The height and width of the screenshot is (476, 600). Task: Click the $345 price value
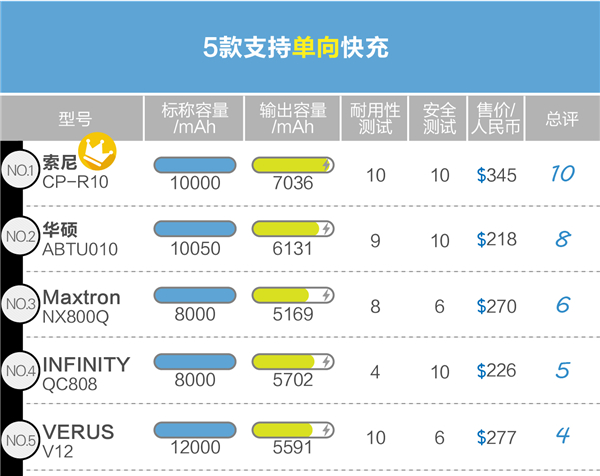tap(497, 175)
